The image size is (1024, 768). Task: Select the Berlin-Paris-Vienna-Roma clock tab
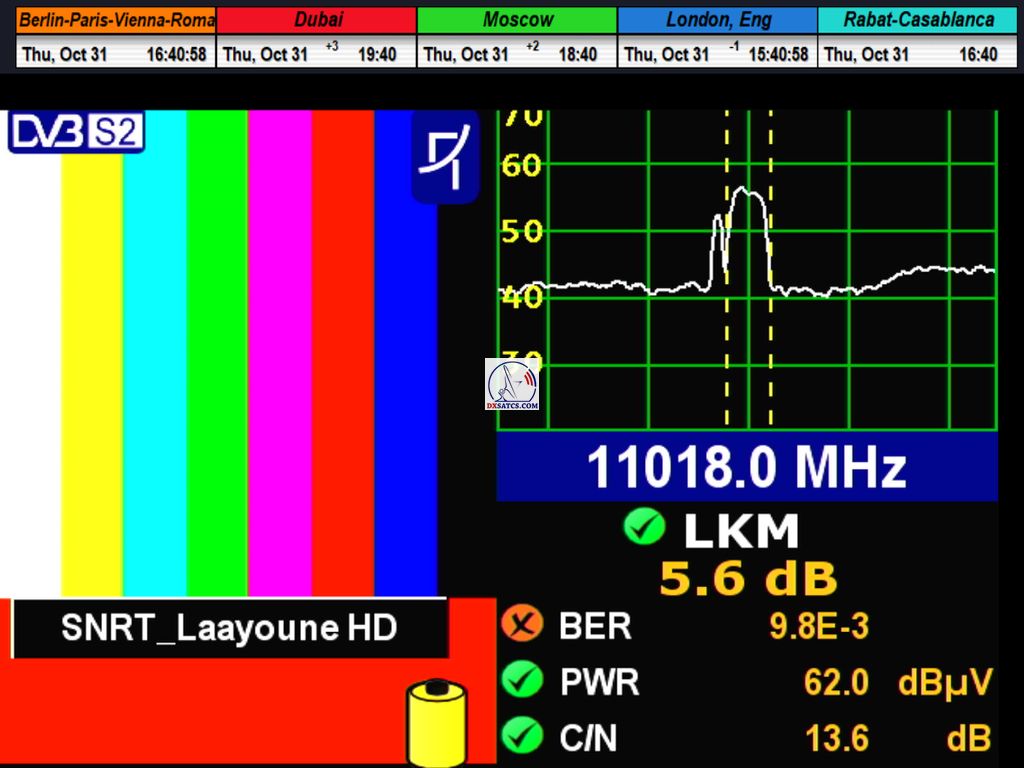[x=116, y=20]
